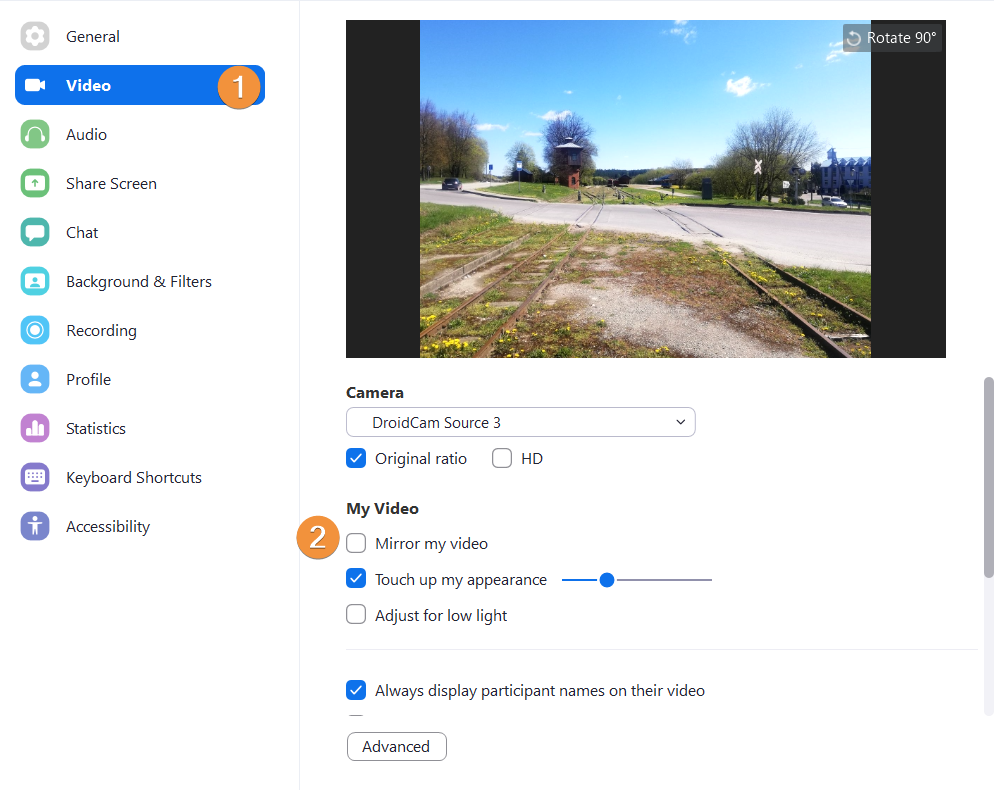Enable Mirror my video checkbox
The image size is (994, 790).
pos(356,544)
